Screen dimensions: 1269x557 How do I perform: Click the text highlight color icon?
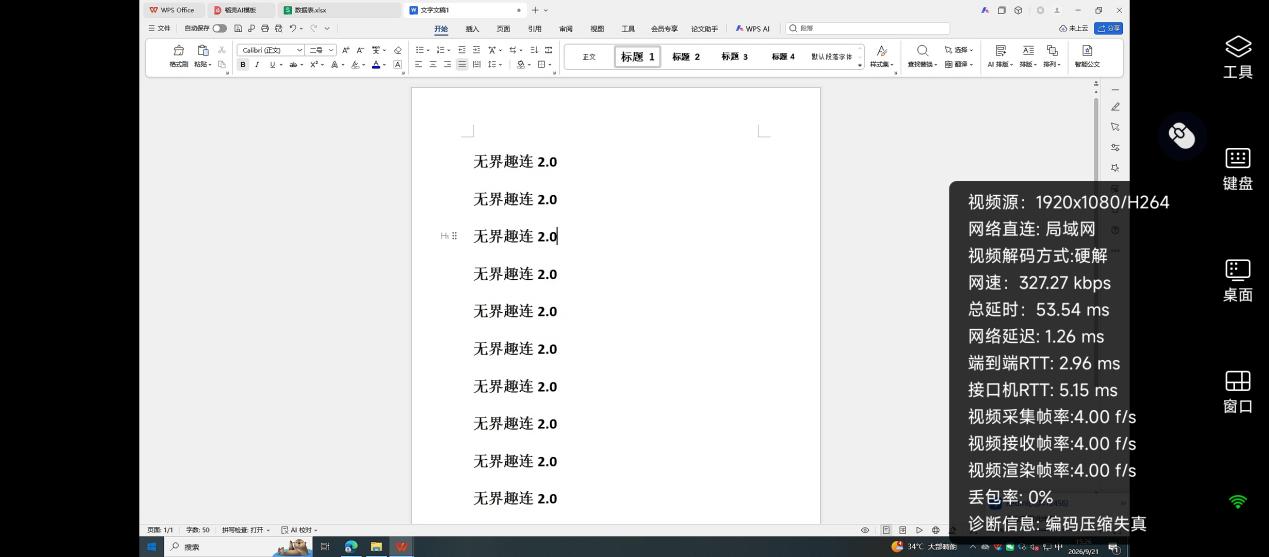[356, 64]
